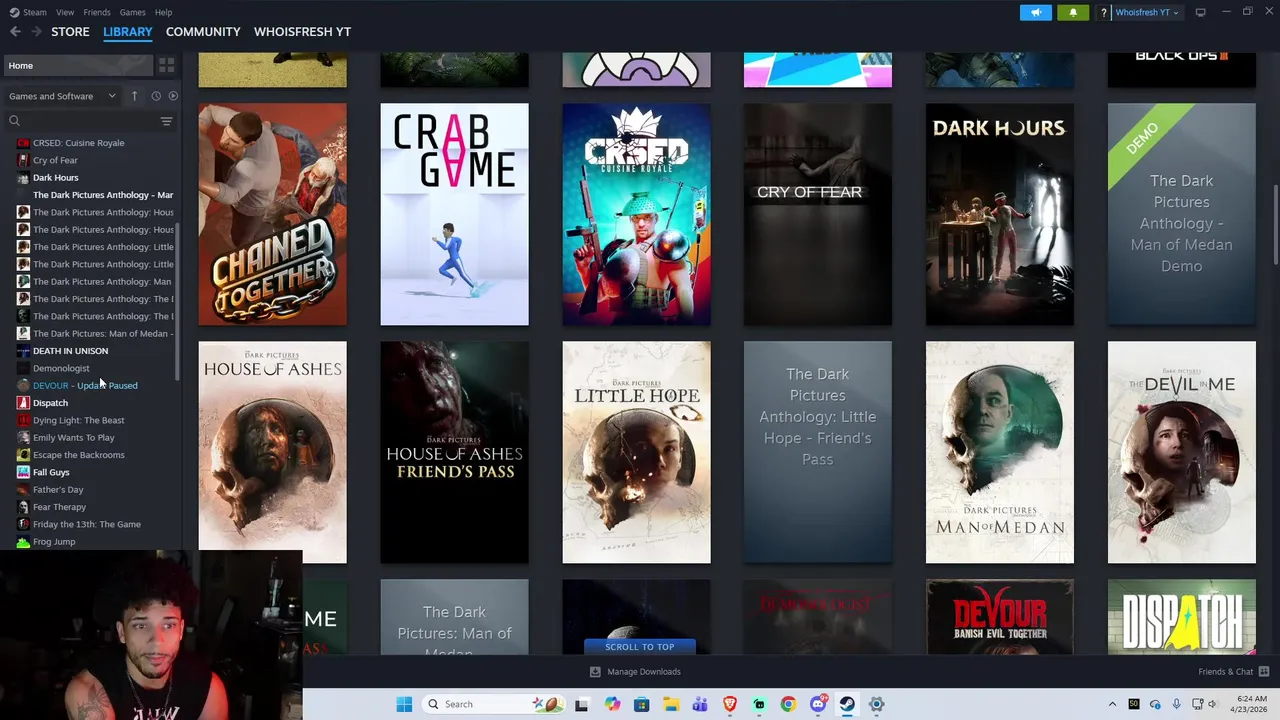Select Demonologist in the game list
Screen dimensions: 1280x720
tap(61, 368)
